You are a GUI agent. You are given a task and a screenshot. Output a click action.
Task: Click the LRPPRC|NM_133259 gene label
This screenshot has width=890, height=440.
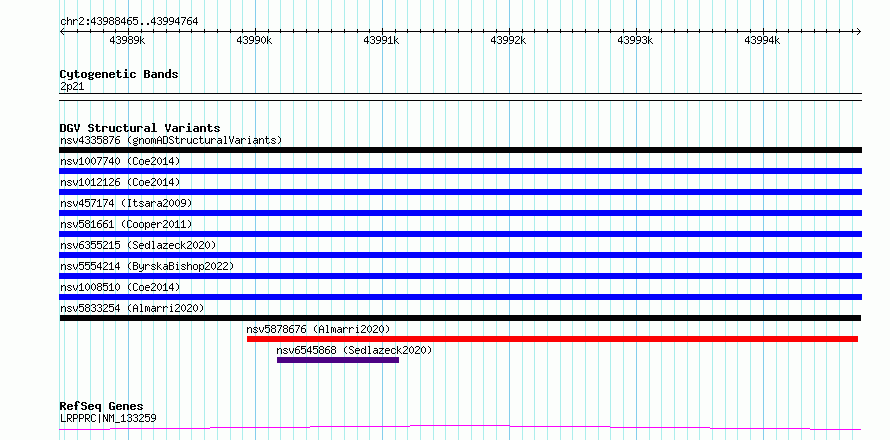(108, 418)
